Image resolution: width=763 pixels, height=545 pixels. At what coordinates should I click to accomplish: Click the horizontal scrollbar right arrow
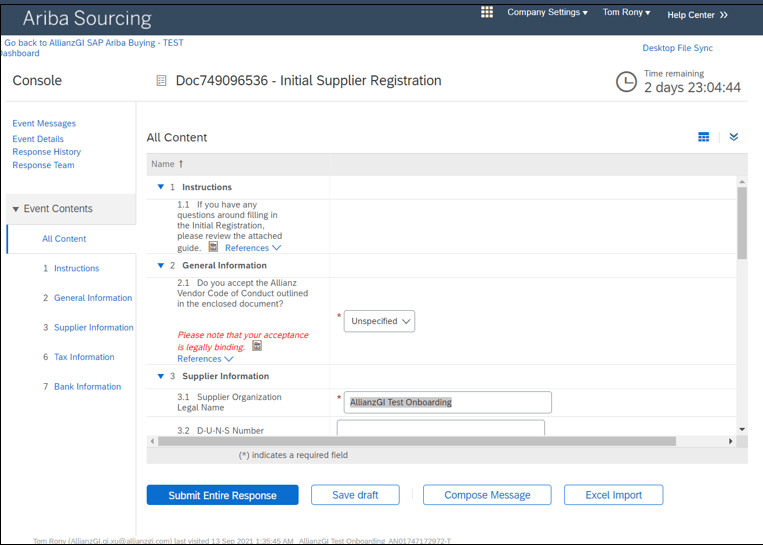(x=730, y=441)
